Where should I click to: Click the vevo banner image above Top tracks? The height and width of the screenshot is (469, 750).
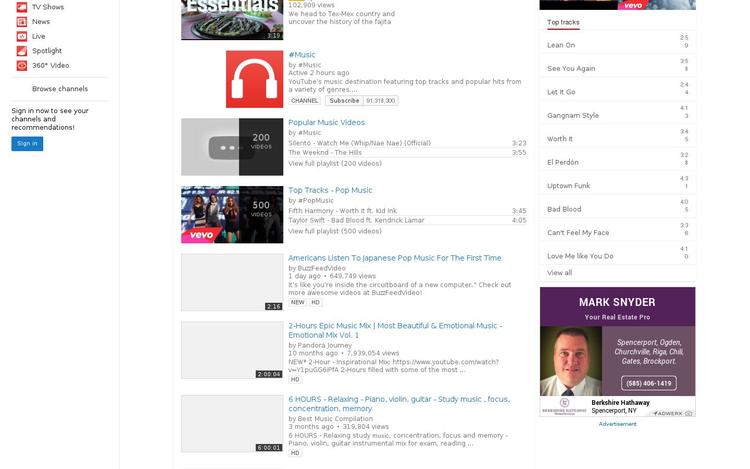tap(618, 5)
